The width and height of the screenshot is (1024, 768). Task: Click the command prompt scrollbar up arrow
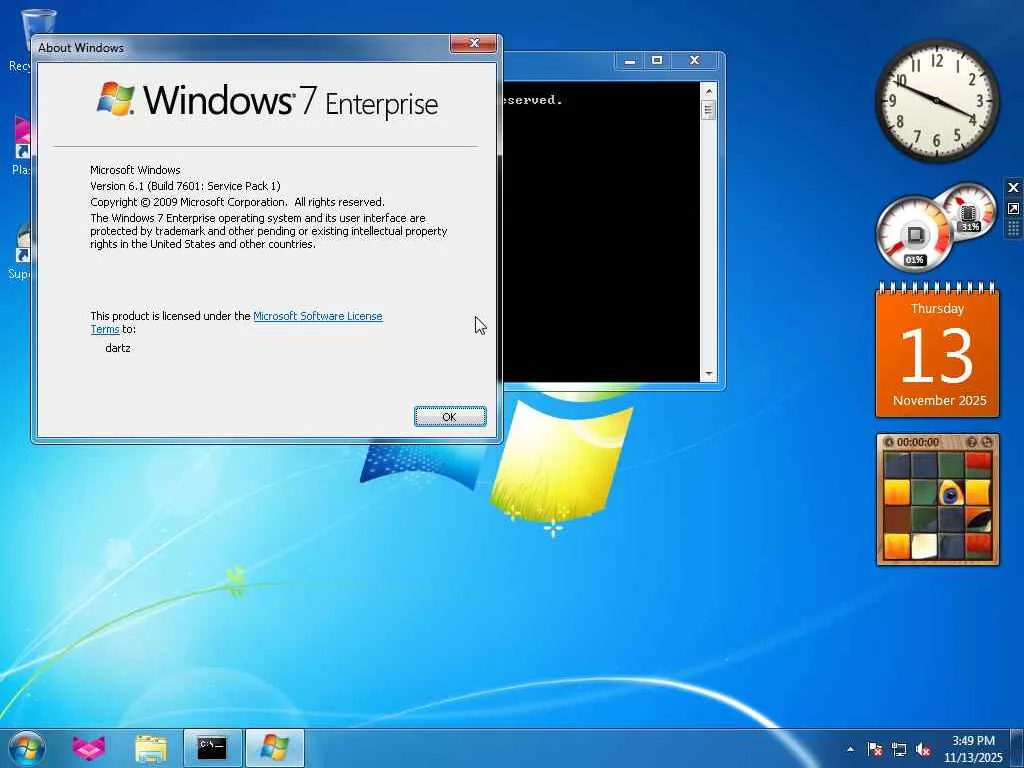pos(709,90)
